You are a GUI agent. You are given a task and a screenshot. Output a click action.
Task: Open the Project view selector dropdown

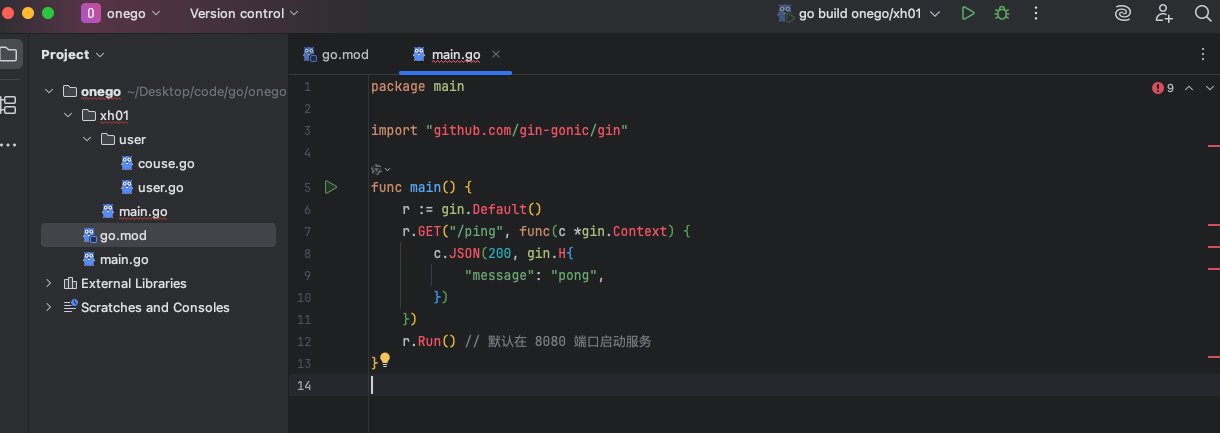pos(73,54)
